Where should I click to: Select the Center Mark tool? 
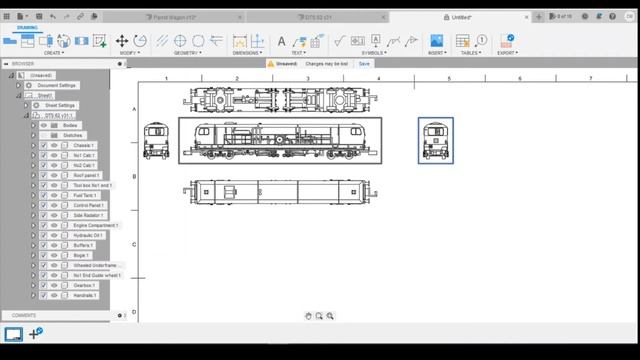[180, 41]
